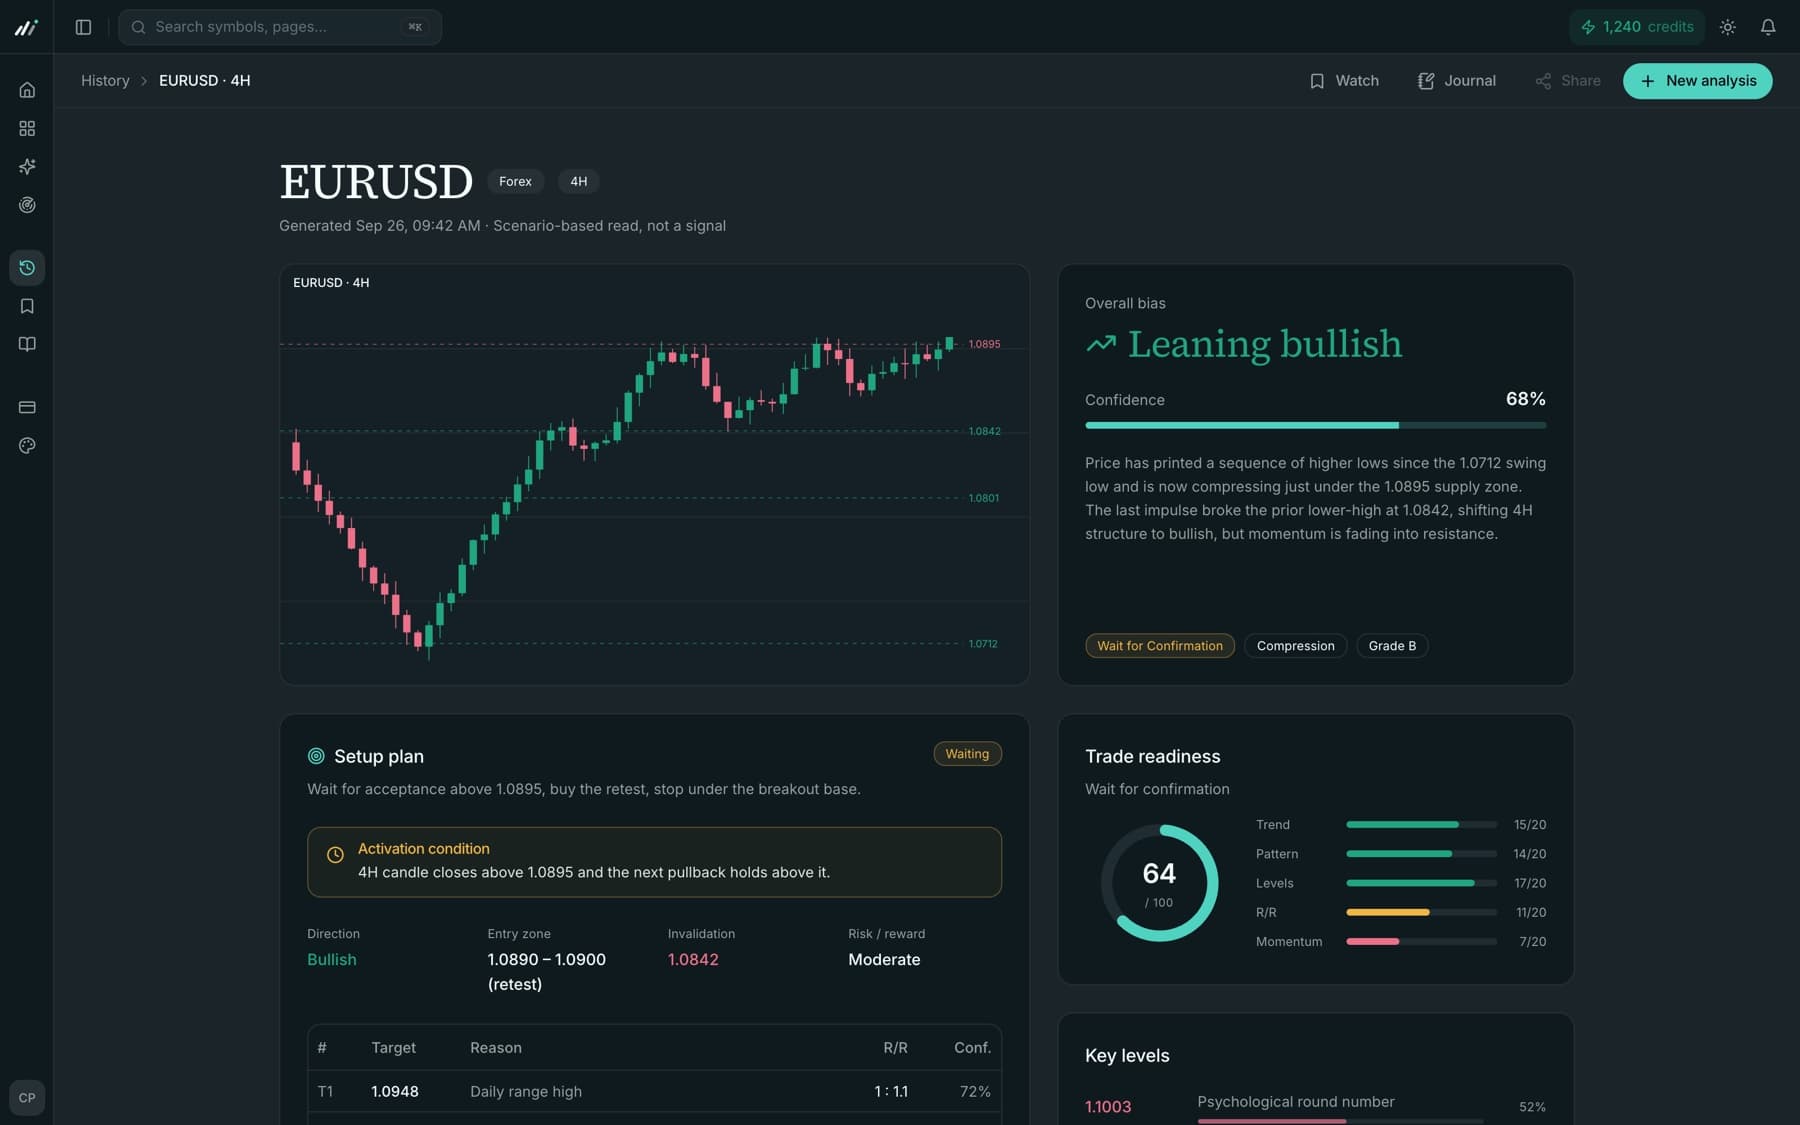
Task: Toggle the sidebar panel
Action: [84, 27]
